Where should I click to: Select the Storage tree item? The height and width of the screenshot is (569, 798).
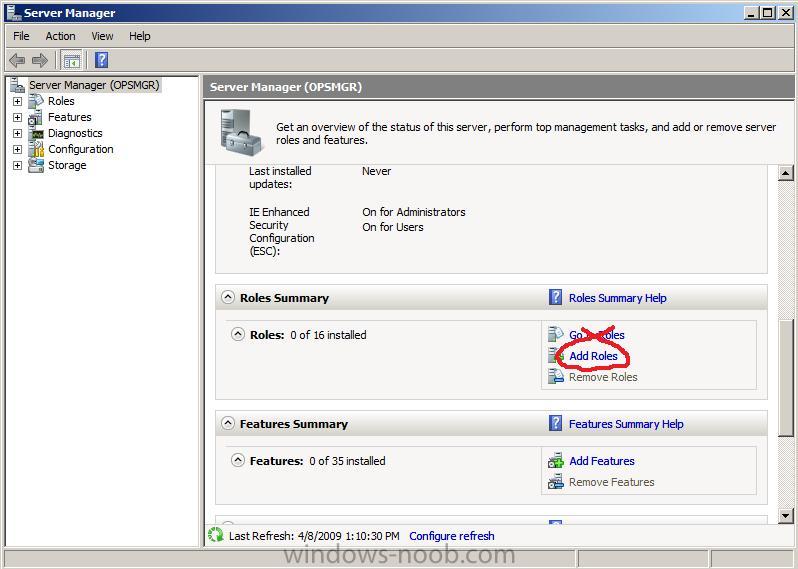(x=67, y=165)
